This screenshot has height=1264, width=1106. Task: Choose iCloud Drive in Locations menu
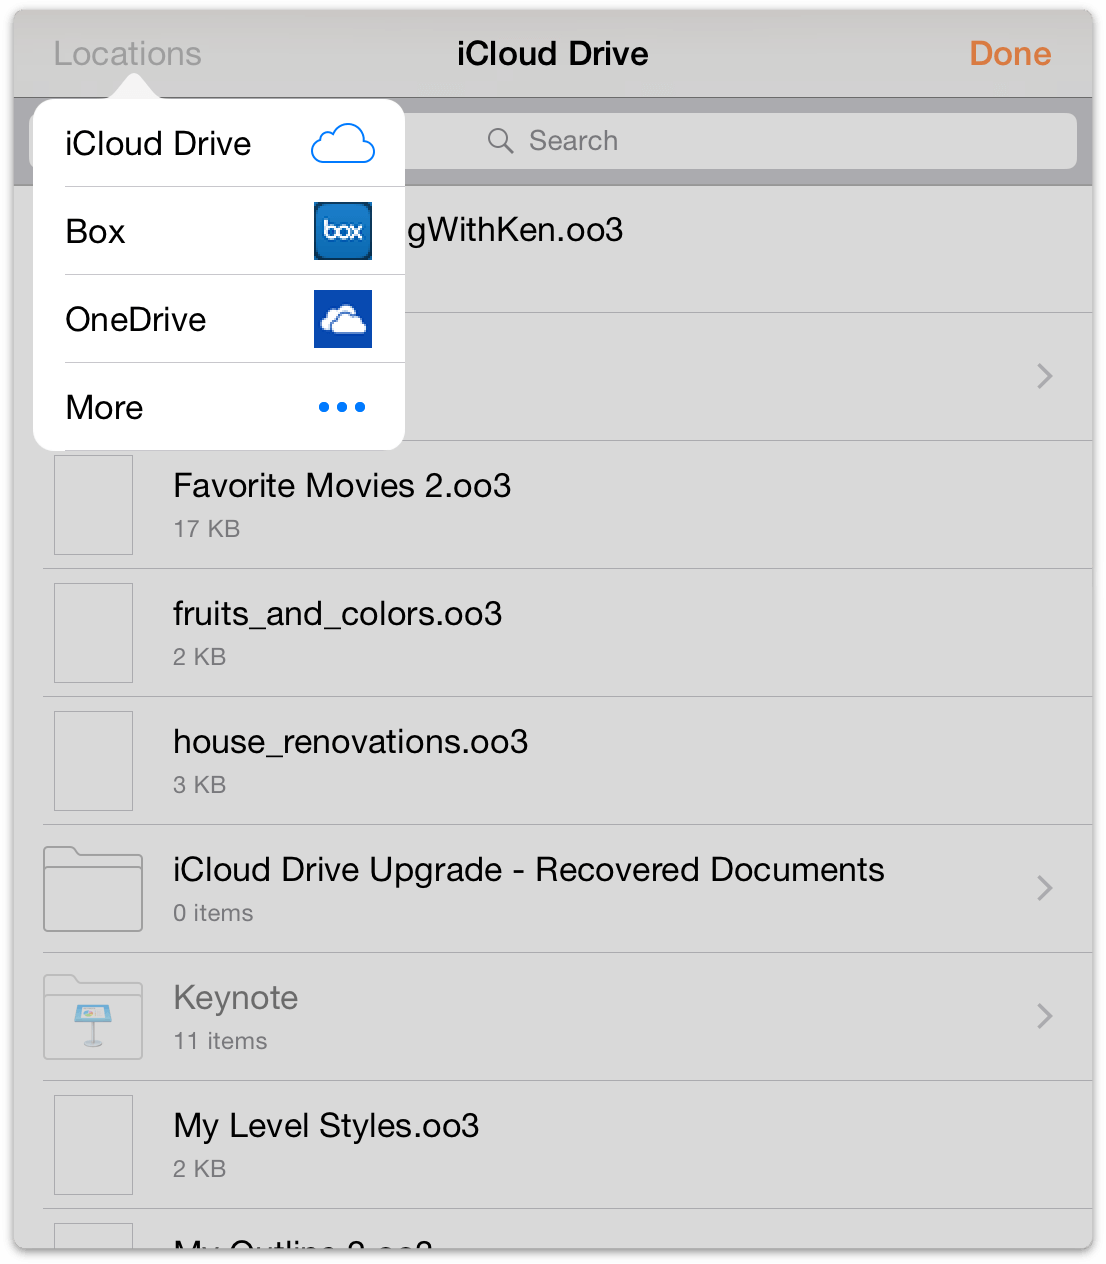(x=219, y=143)
